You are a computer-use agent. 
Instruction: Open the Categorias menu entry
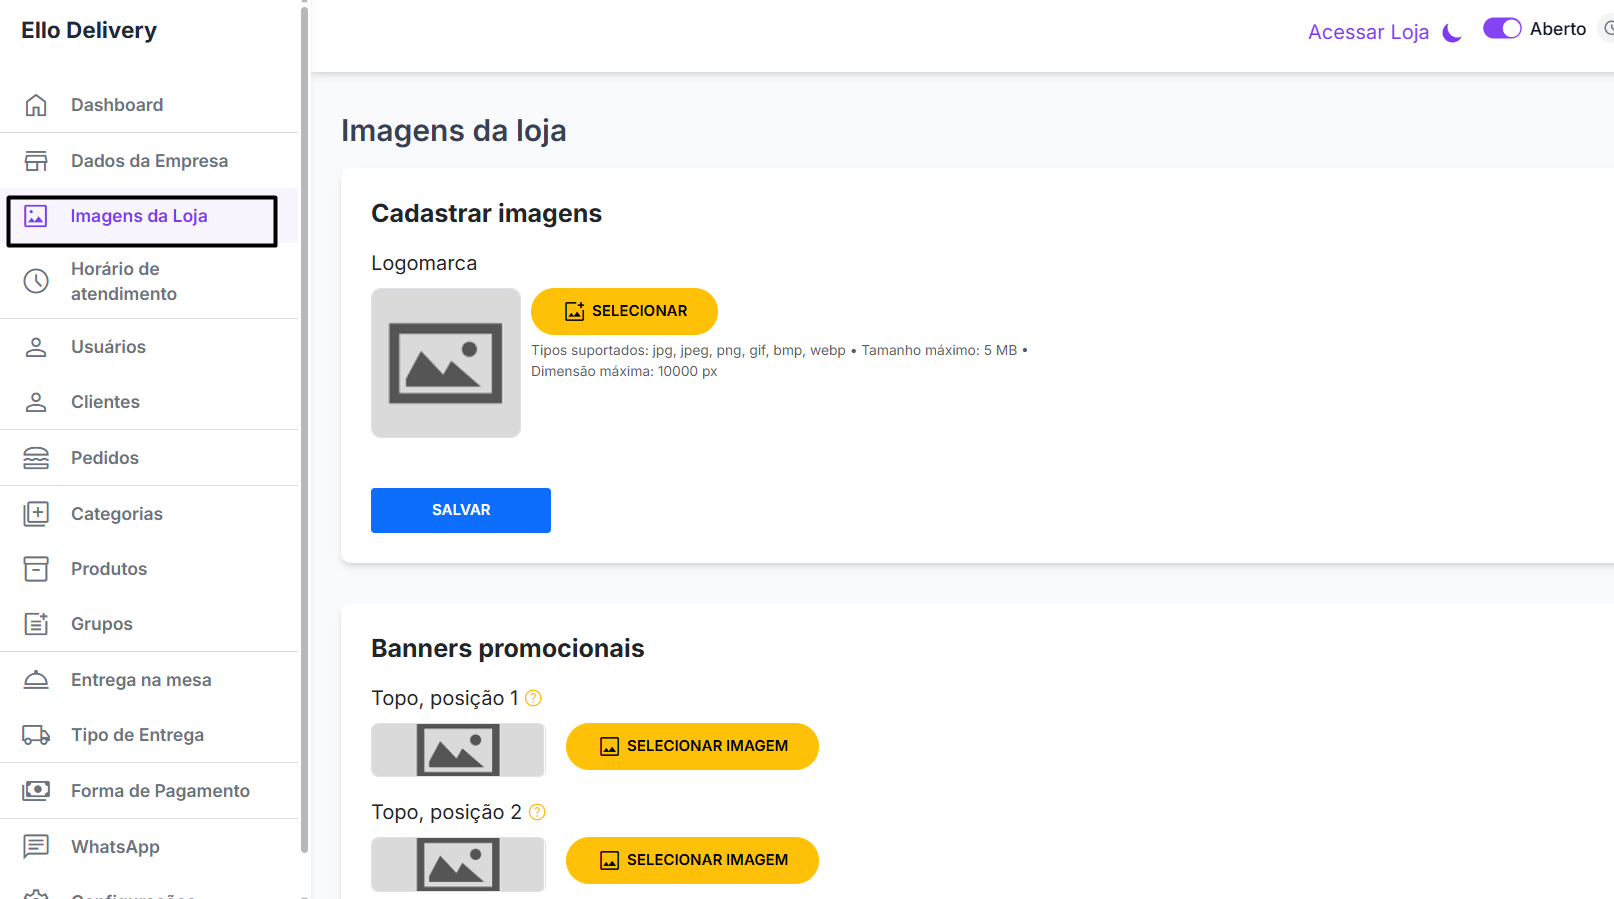pyautogui.click(x=149, y=514)
